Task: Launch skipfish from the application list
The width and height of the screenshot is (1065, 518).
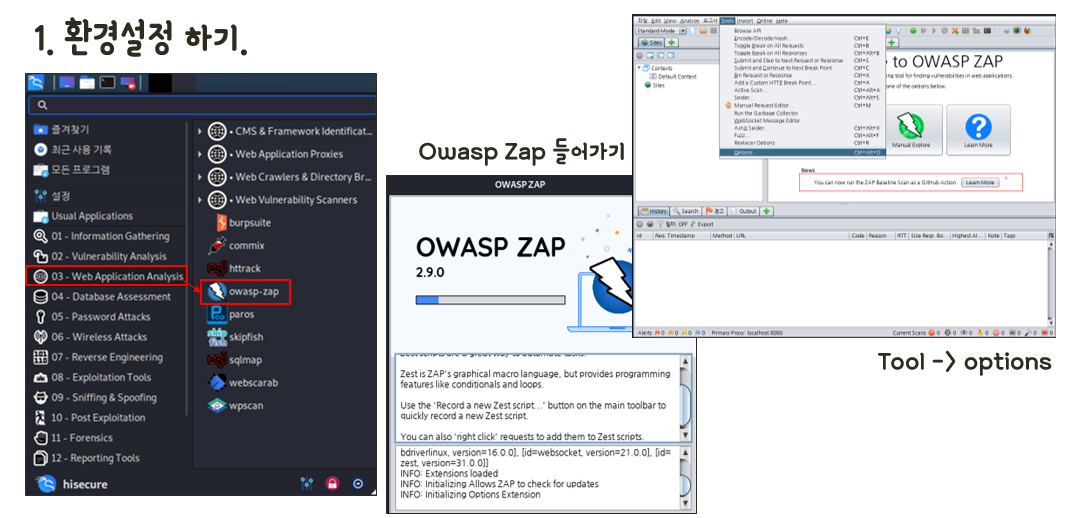Action: [x=236, y=337]
